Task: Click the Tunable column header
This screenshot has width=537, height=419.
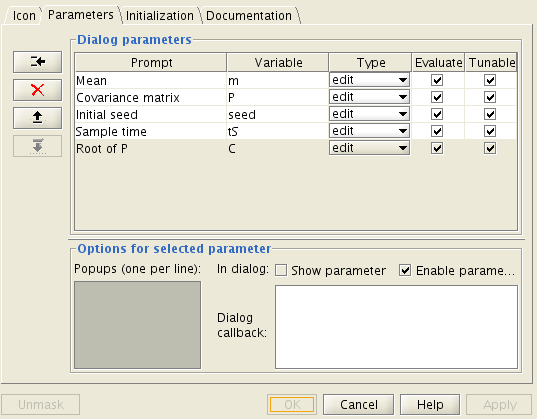Action: pos(491,62)
